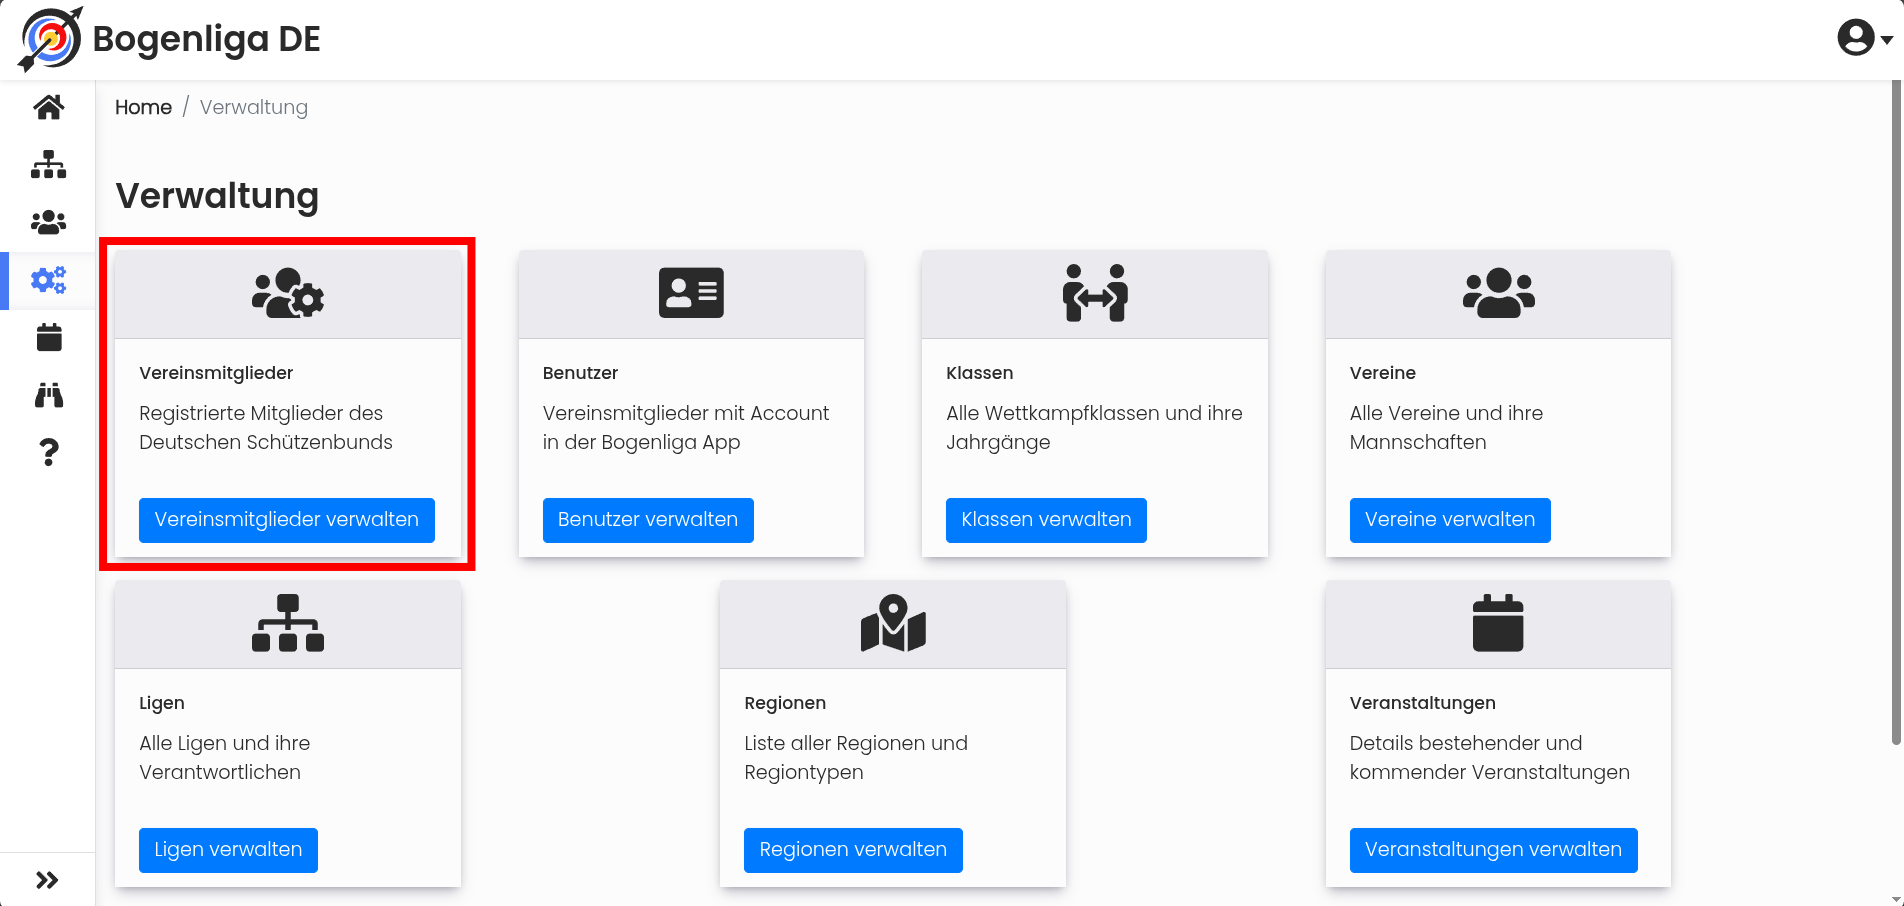Open the user account dropdown menu
Screen dimensions: 1904x906
point(1865,38)
